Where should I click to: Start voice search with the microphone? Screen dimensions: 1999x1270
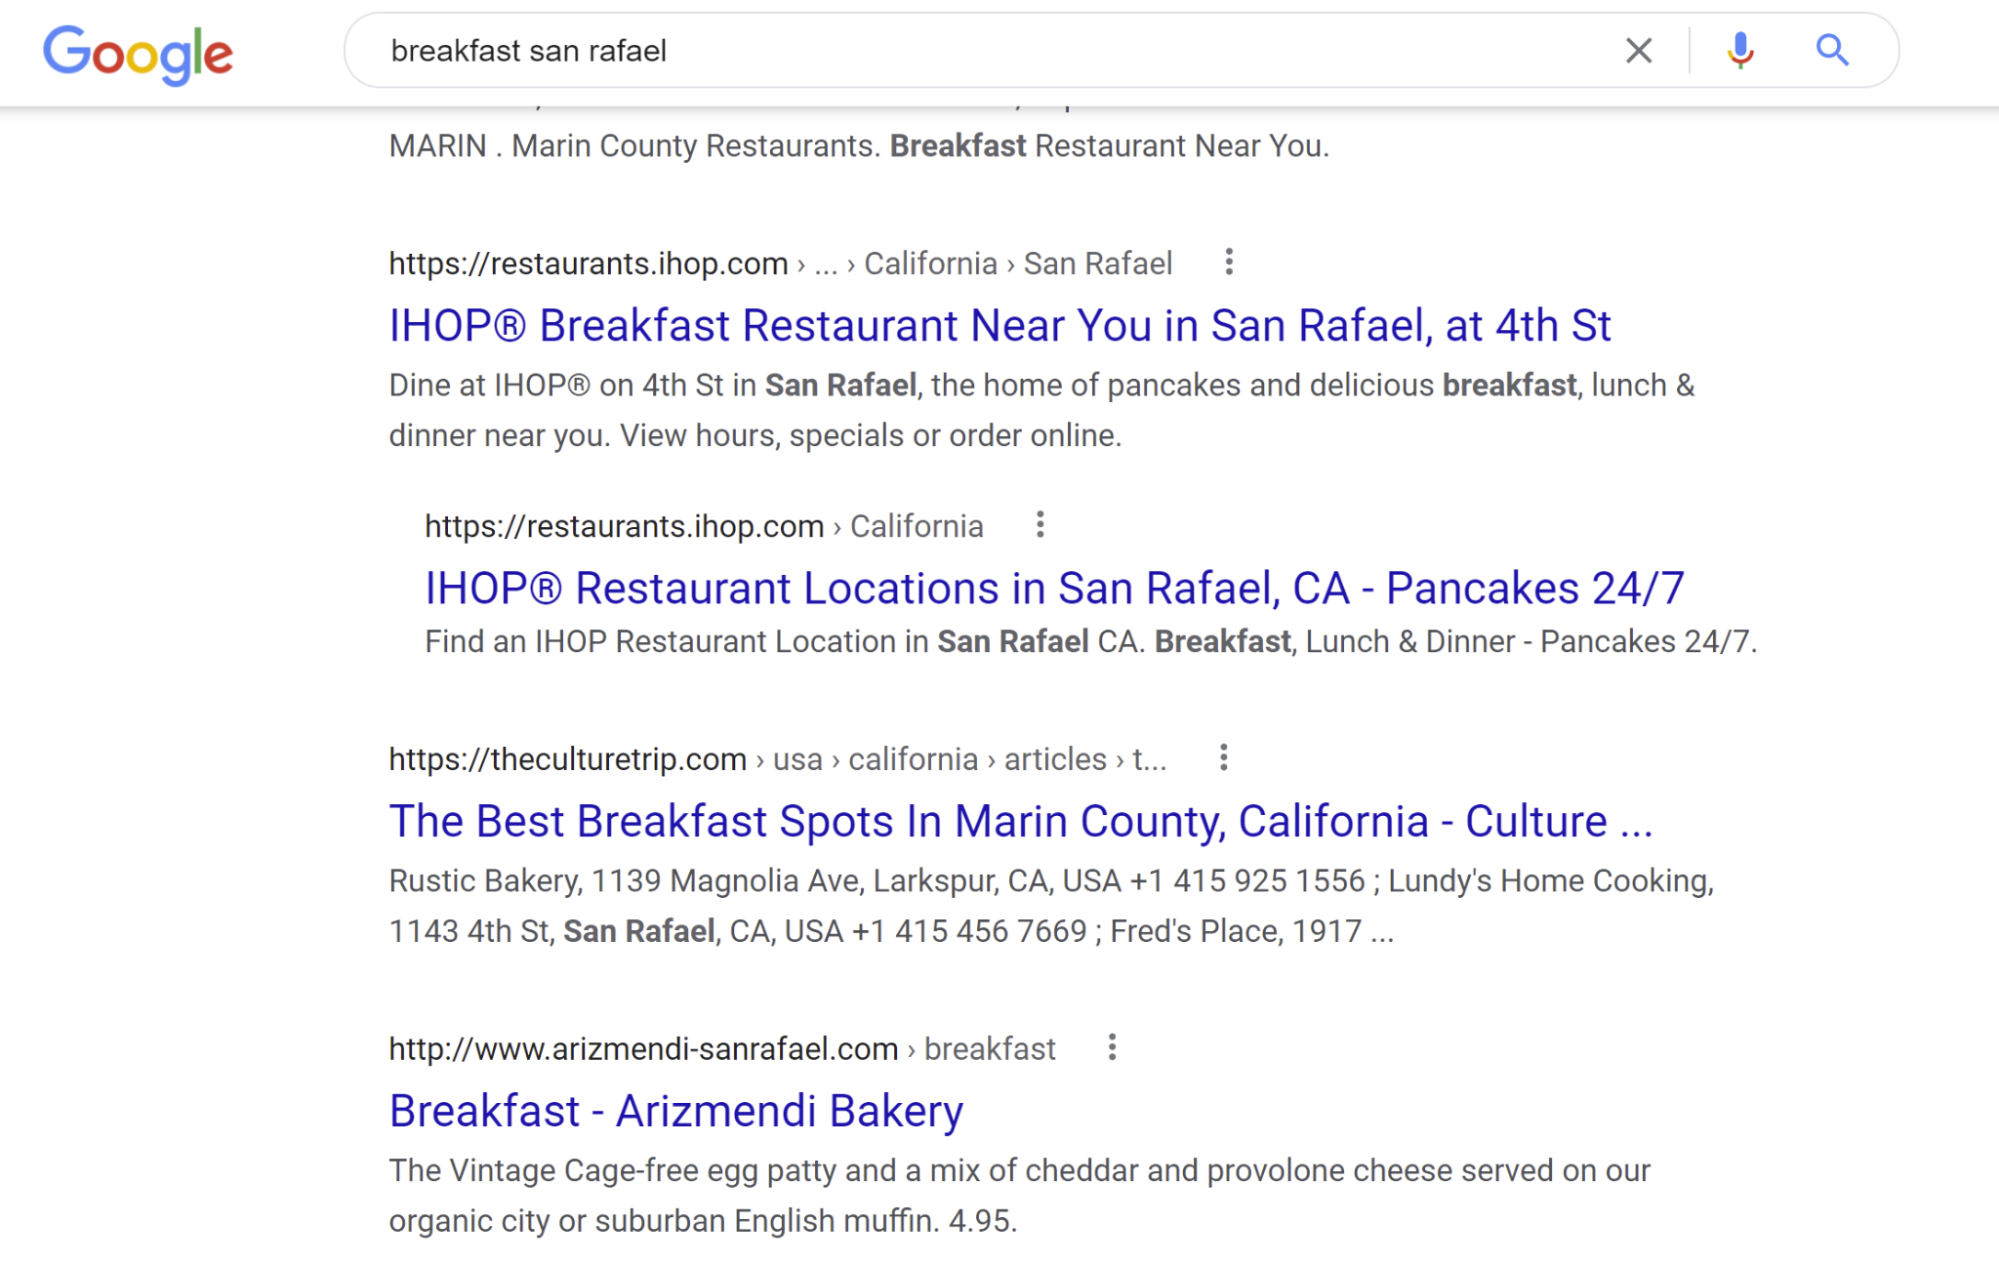pyautogui.click(x=1740, y=50)
